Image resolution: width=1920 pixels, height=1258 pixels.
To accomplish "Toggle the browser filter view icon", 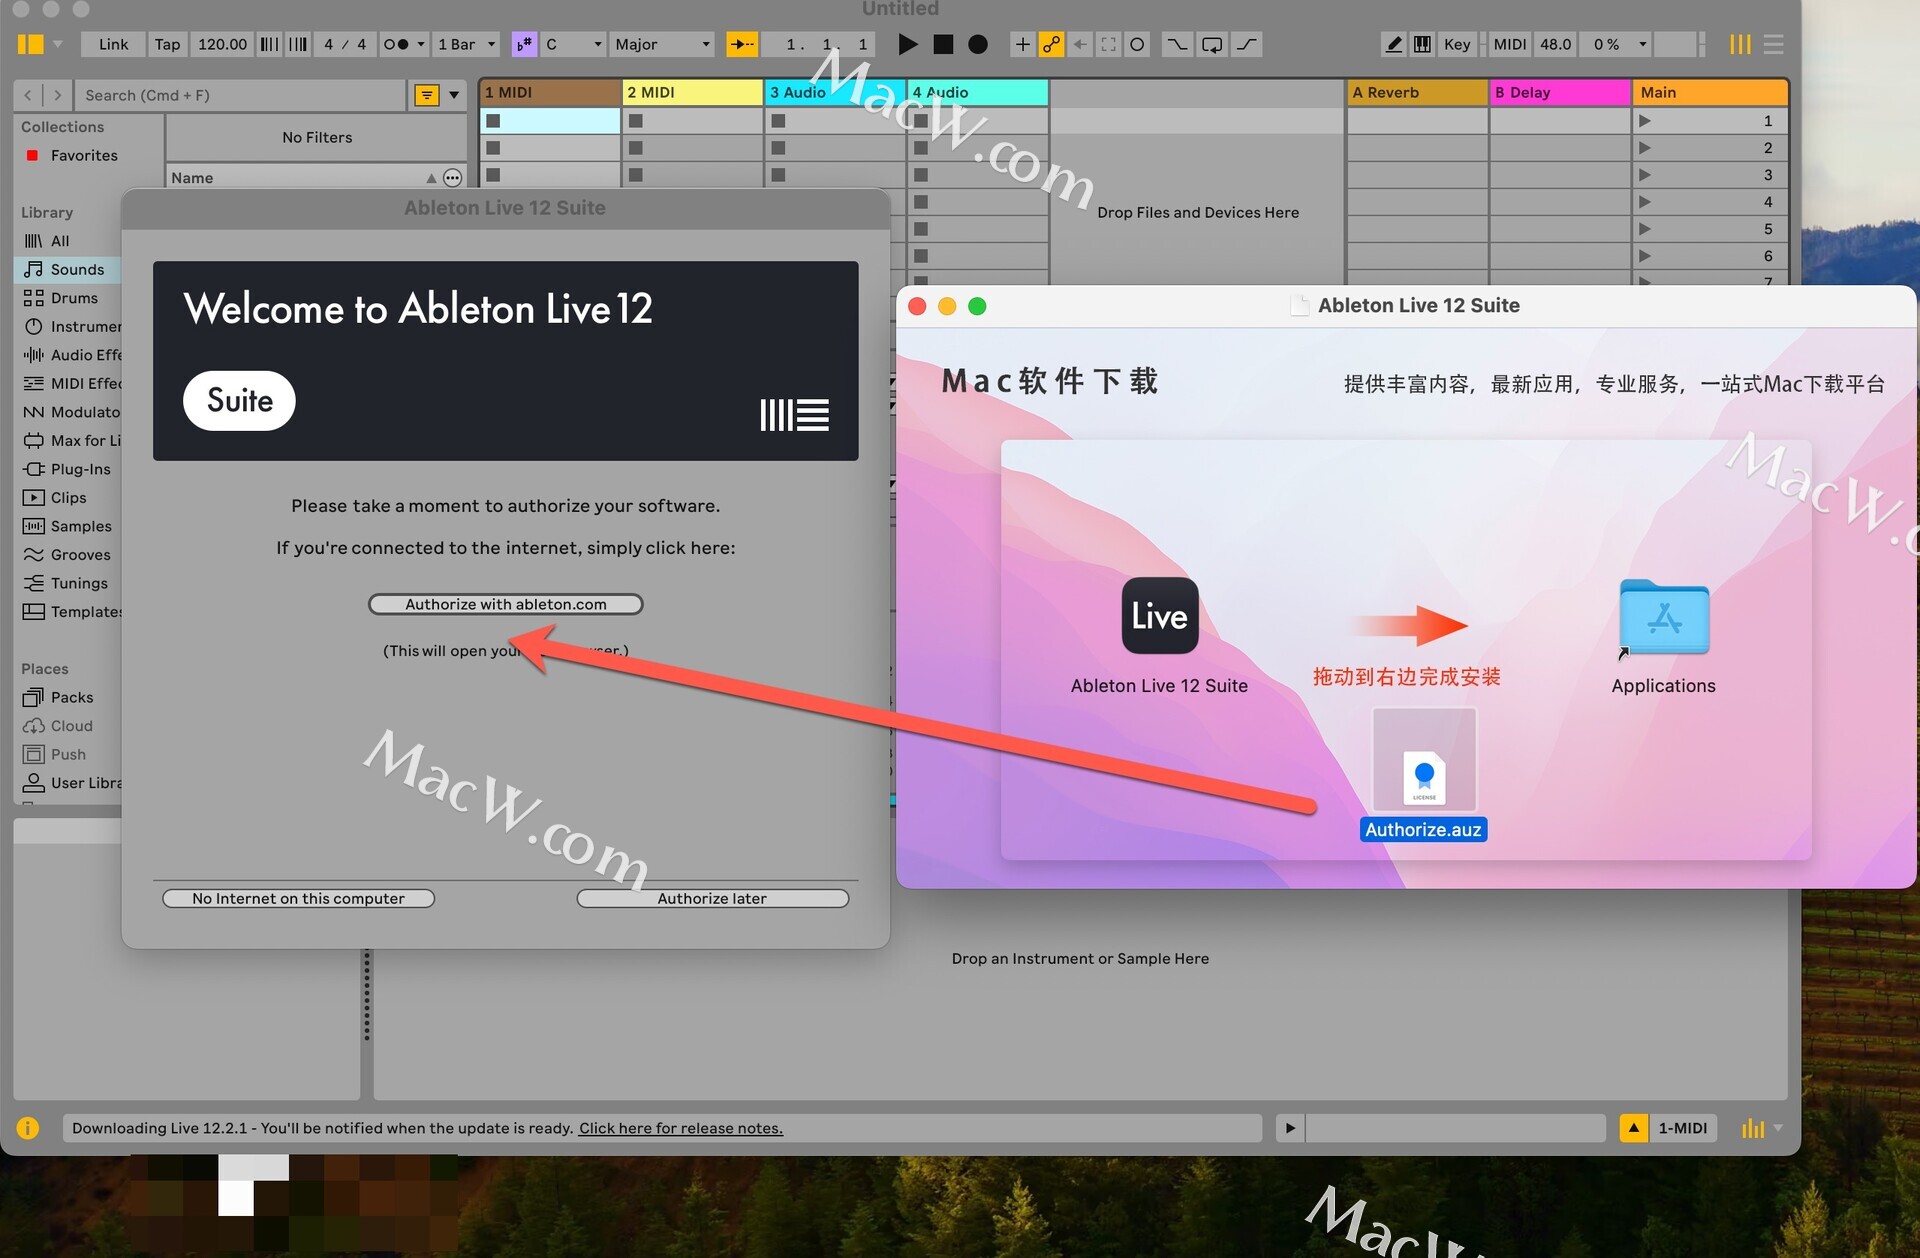I will pos(427,95).
